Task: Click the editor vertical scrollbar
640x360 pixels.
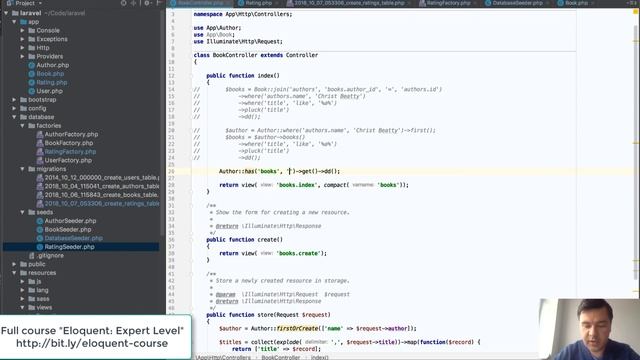Action: click(x=636, y=153)
